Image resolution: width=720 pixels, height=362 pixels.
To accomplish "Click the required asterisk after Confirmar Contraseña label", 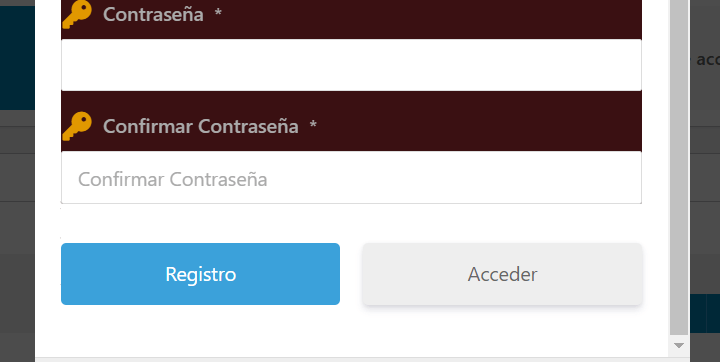I will click(x=313, y=124).
